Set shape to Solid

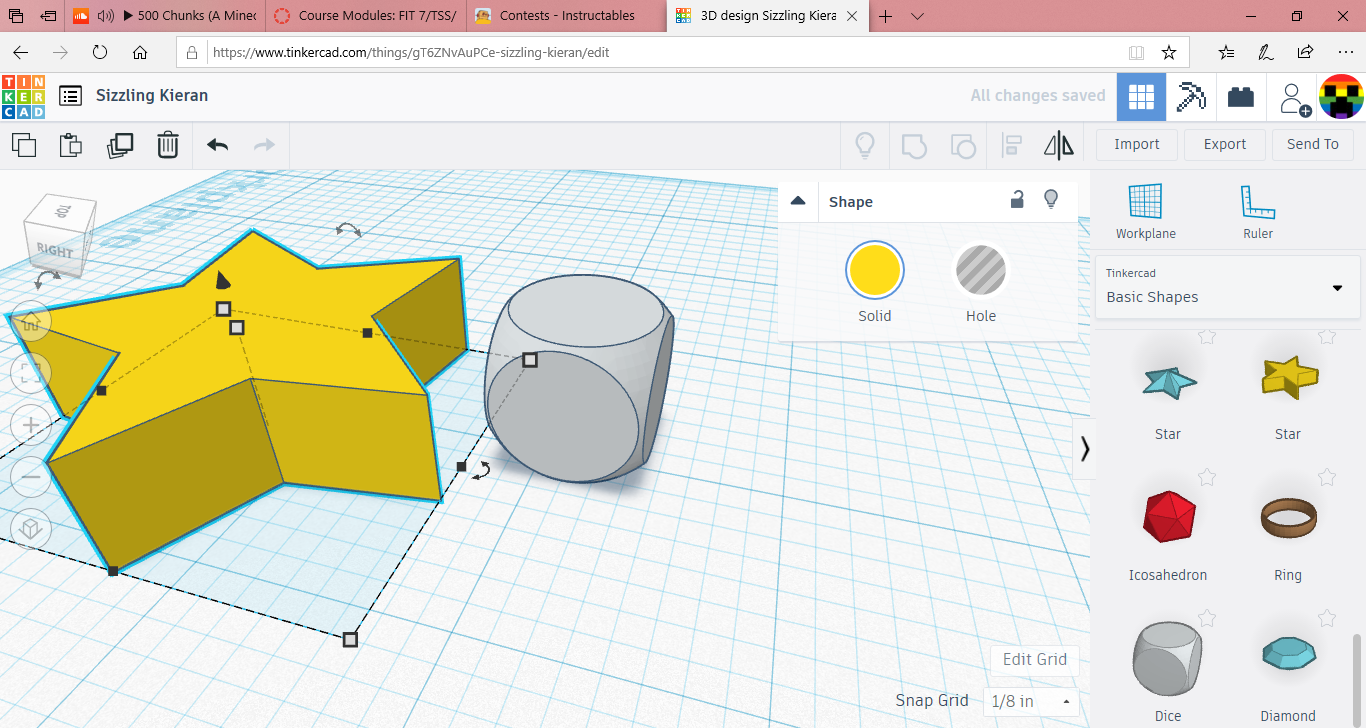pyautogui.click(x=875, y=284)
